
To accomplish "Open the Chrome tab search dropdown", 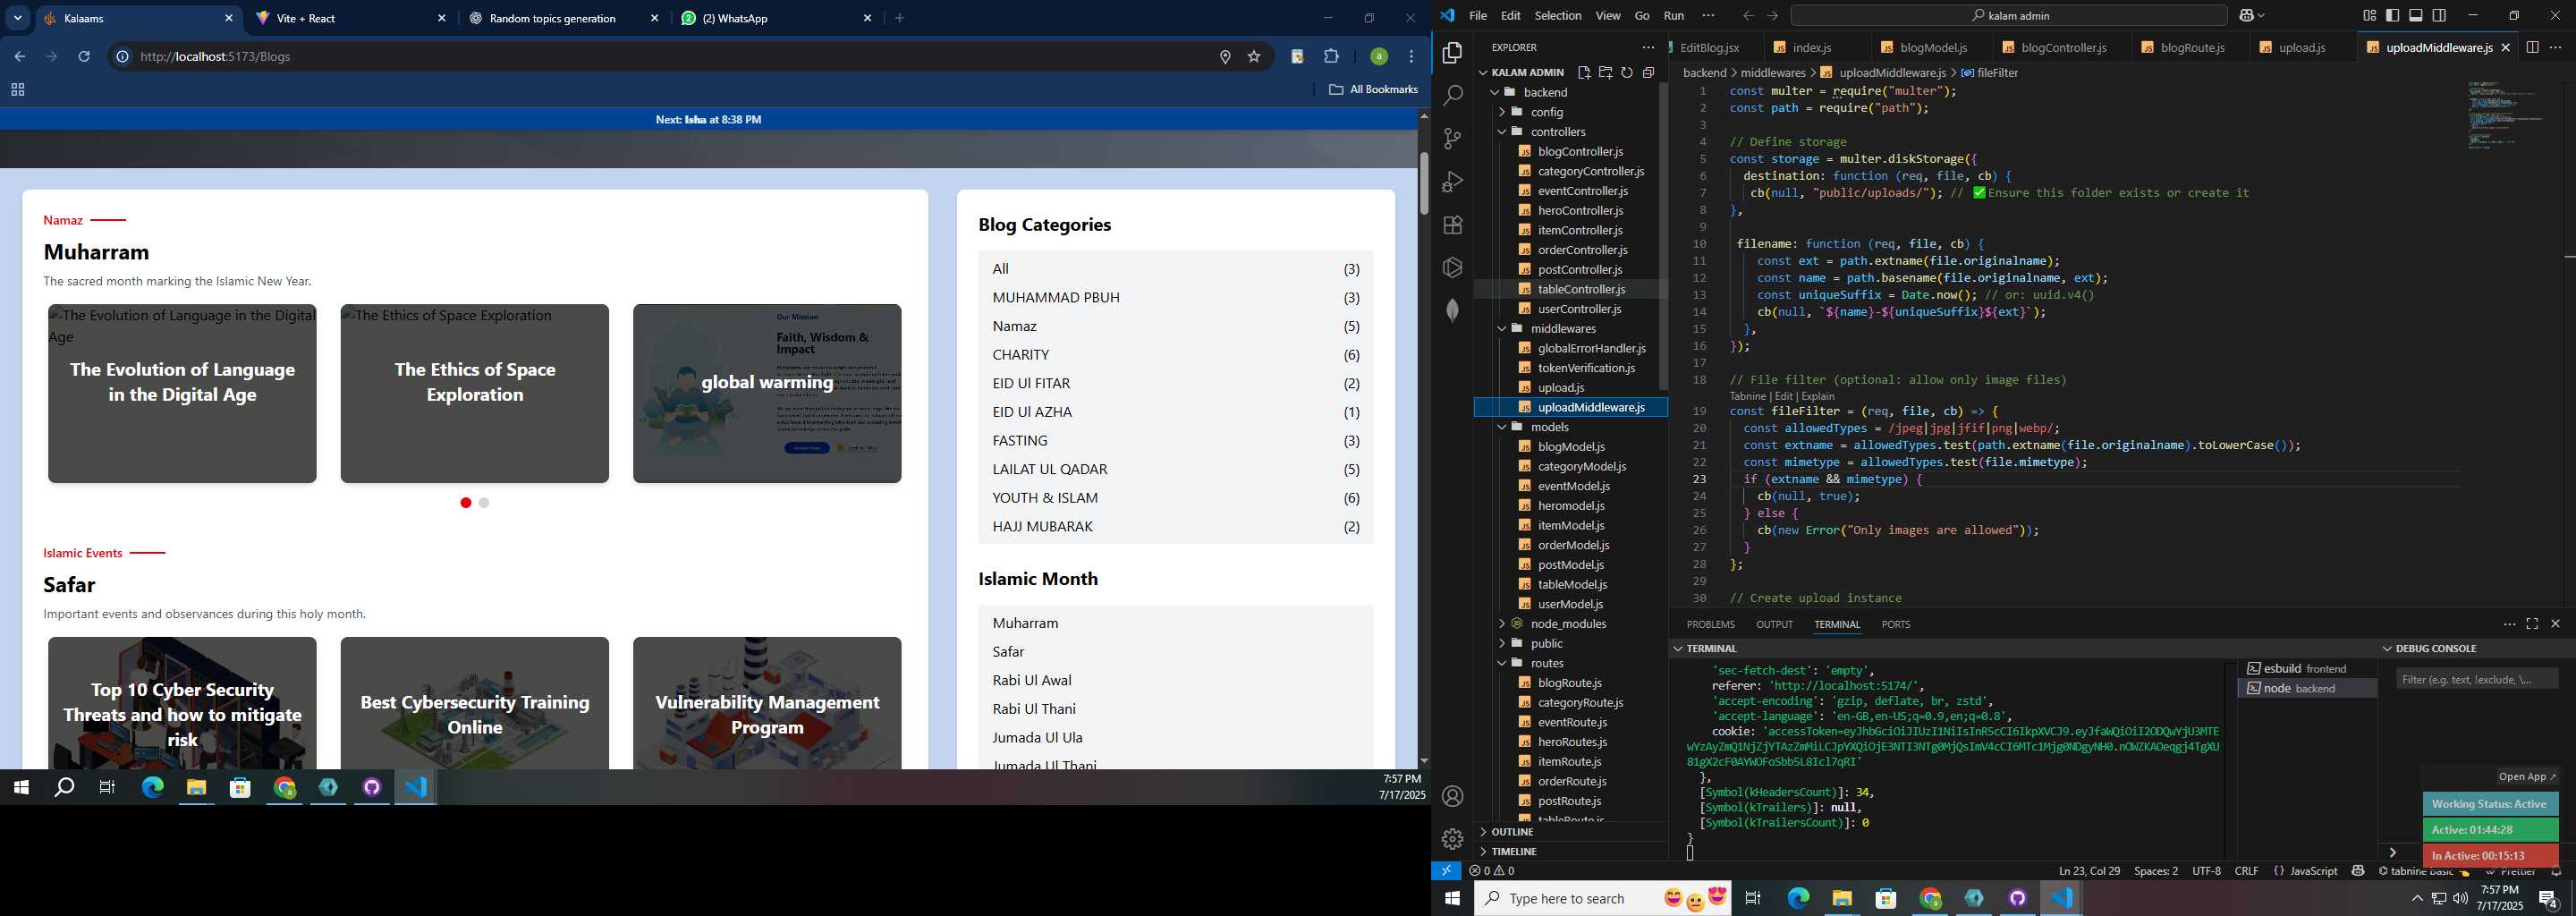I will [17, 18].
